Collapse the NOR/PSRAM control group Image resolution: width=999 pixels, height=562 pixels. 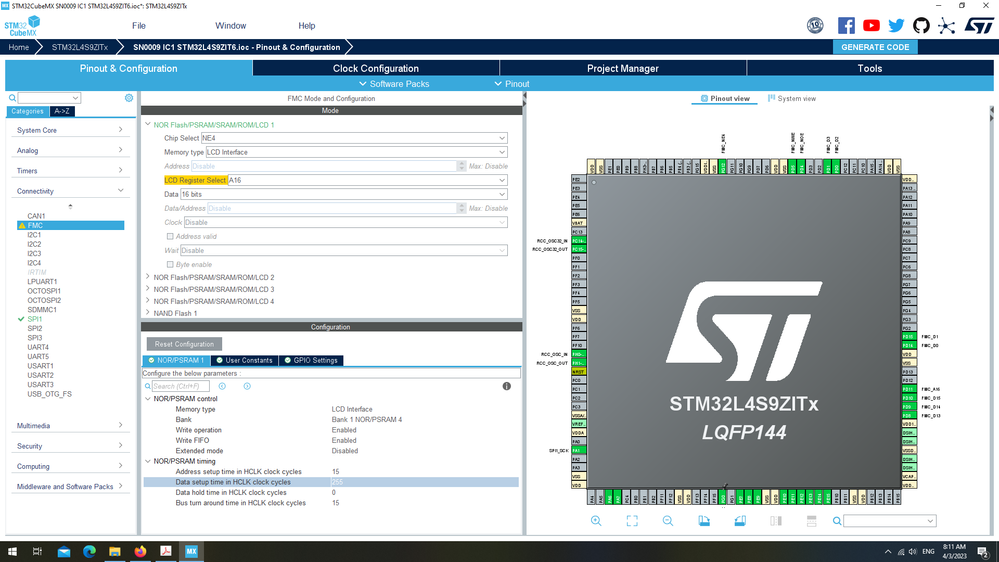pyautogui.click(x=148, y=399)
